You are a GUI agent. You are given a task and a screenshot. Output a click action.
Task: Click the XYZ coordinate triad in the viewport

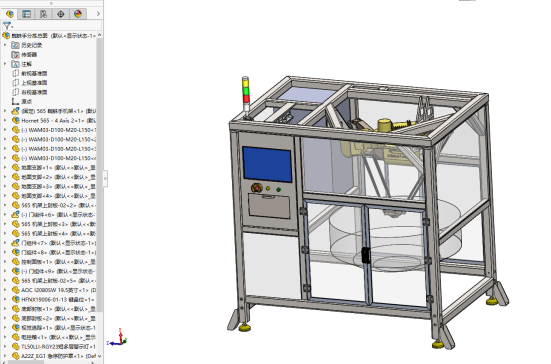pyautogui.click(x=118, y=337)
